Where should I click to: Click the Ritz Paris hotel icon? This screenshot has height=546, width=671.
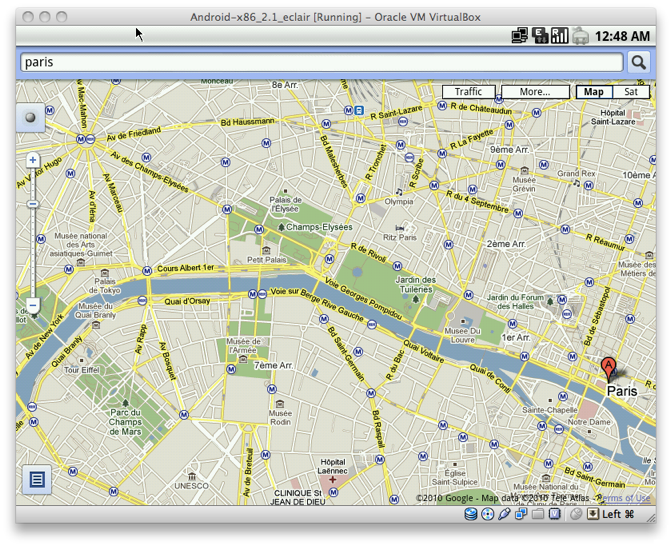tap(400, 228)
